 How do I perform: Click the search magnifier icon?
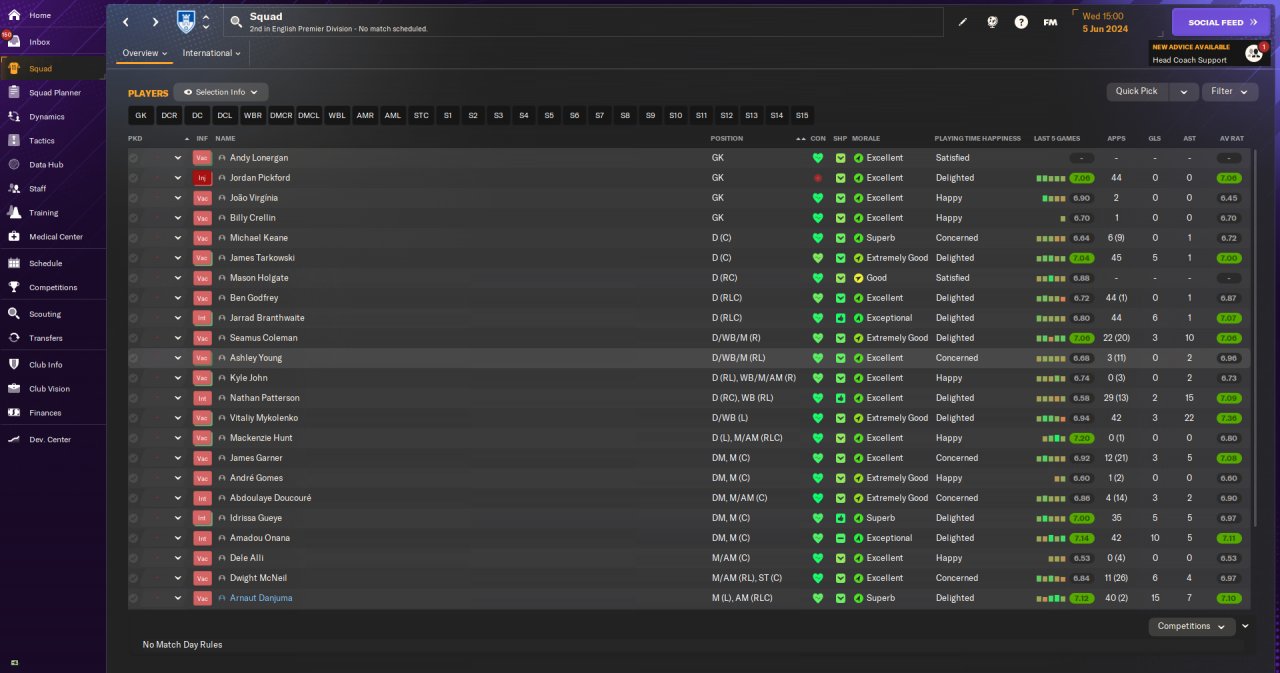[235, 21]
